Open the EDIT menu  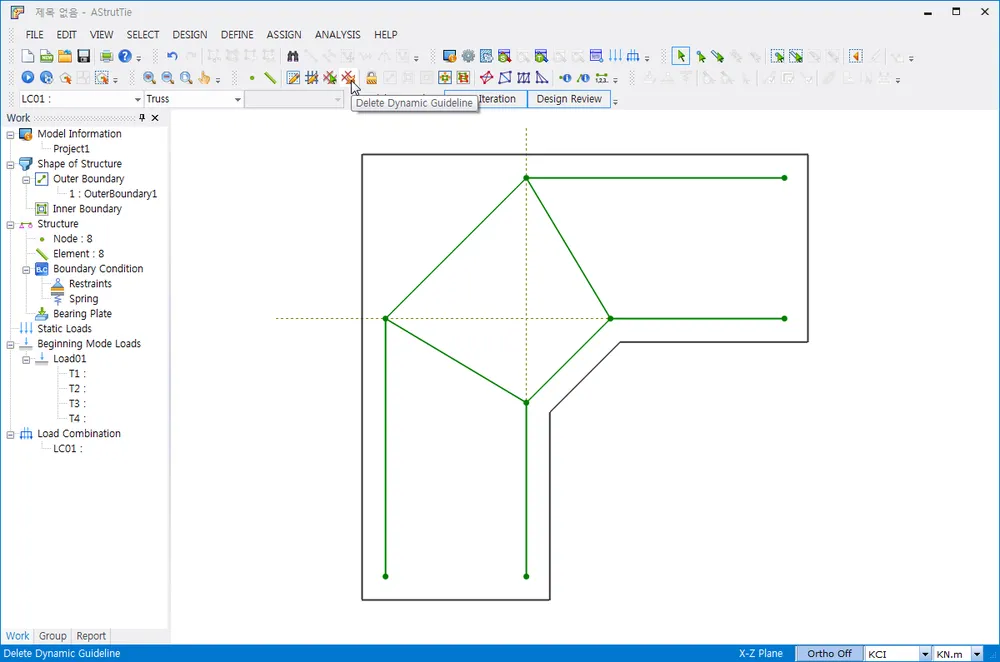point(66,34)
